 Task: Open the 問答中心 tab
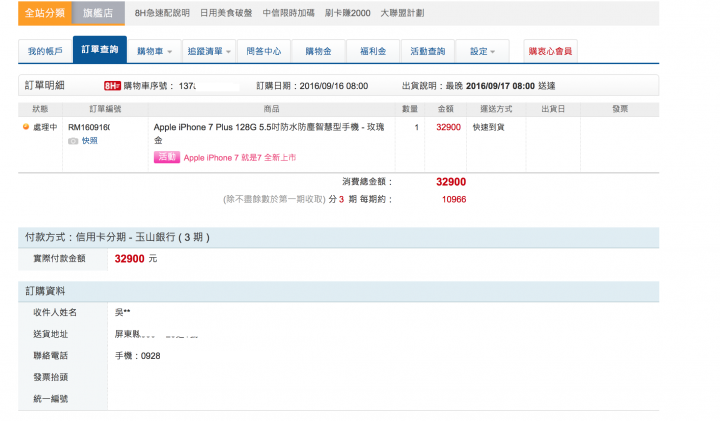pos(264,51)
